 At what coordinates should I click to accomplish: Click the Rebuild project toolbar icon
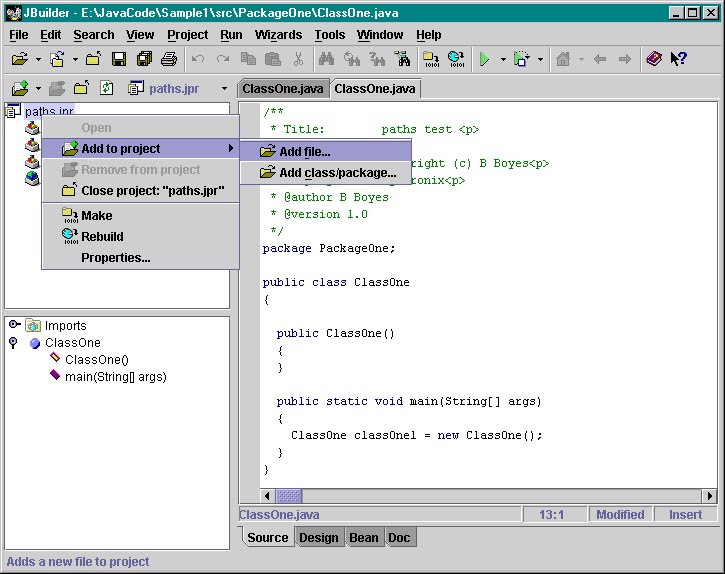[456, 60]
